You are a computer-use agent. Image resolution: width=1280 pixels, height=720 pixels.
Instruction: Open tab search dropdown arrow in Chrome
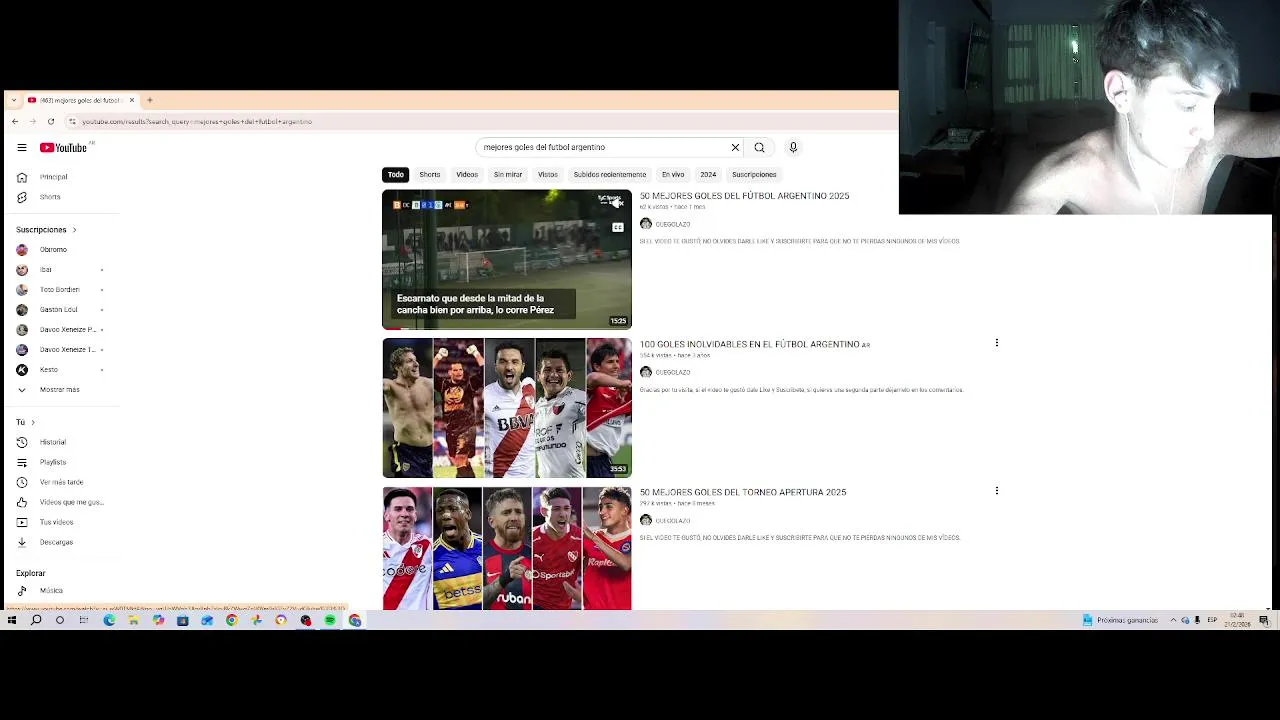pyautogui.click(x=14, y=100)
